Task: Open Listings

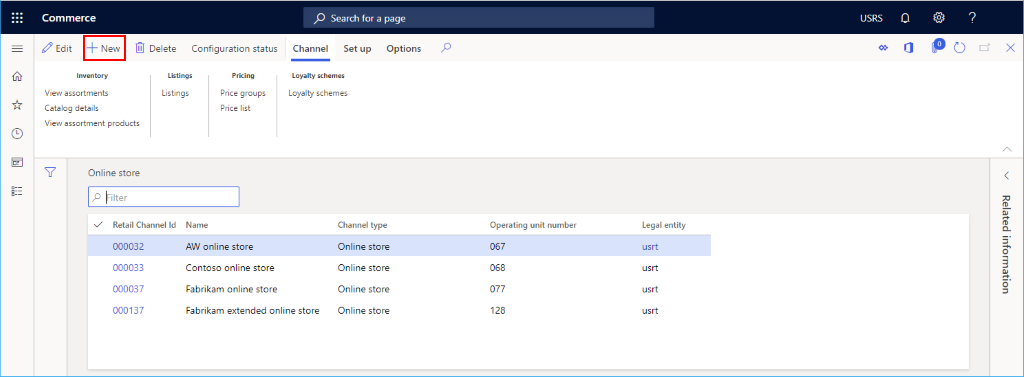Action: [175, 93]
